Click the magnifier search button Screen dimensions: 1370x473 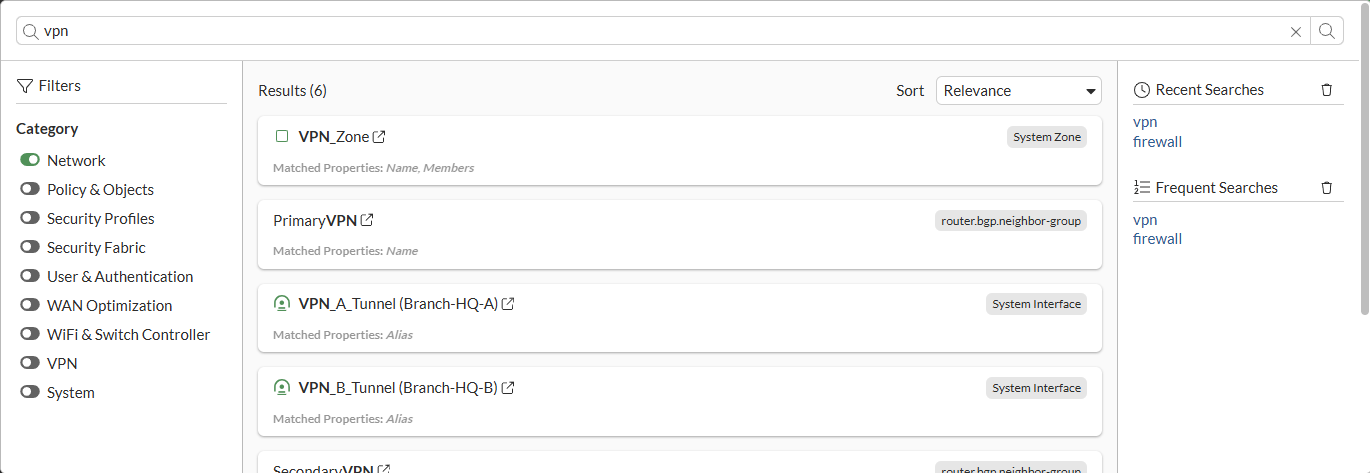click(x=1327, y=31)
